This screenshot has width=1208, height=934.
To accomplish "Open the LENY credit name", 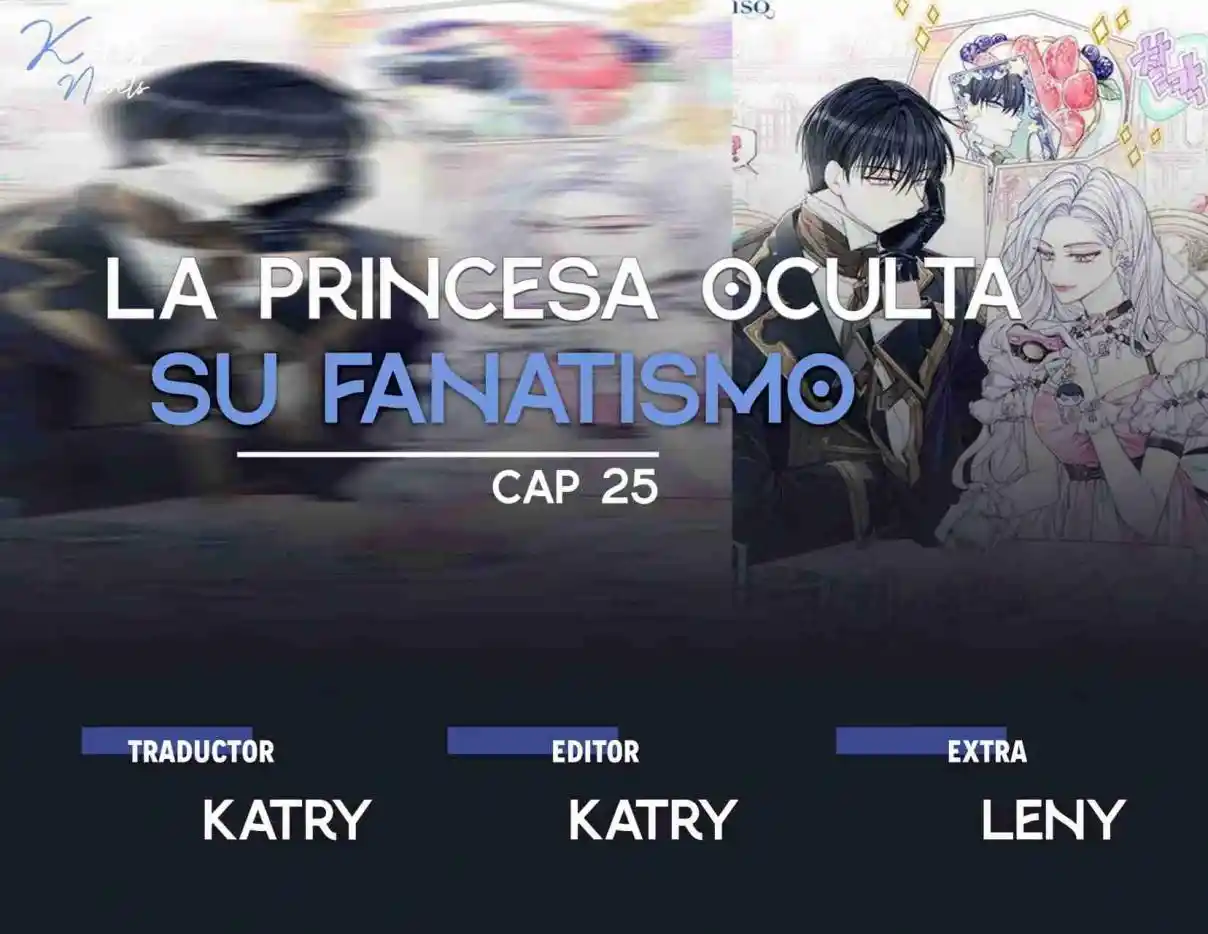I will [x=1053, y=820].
